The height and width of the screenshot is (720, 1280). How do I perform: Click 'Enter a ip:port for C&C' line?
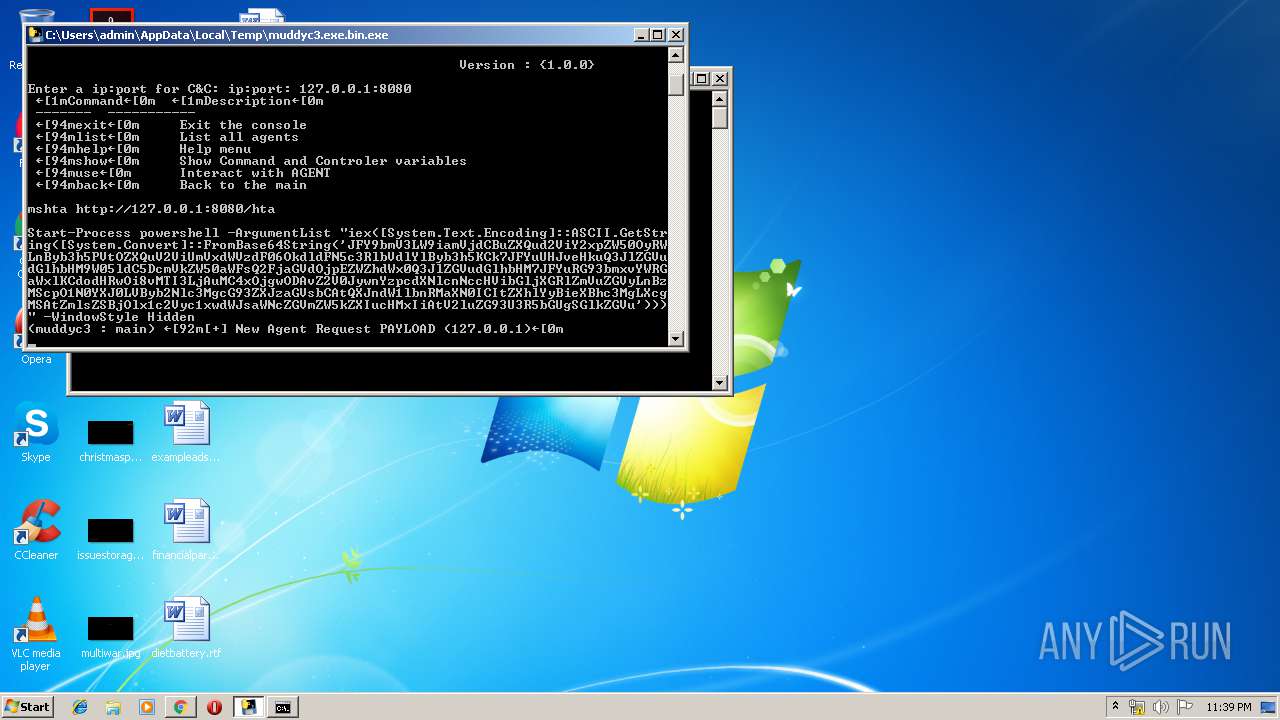(x=219, y=89)
